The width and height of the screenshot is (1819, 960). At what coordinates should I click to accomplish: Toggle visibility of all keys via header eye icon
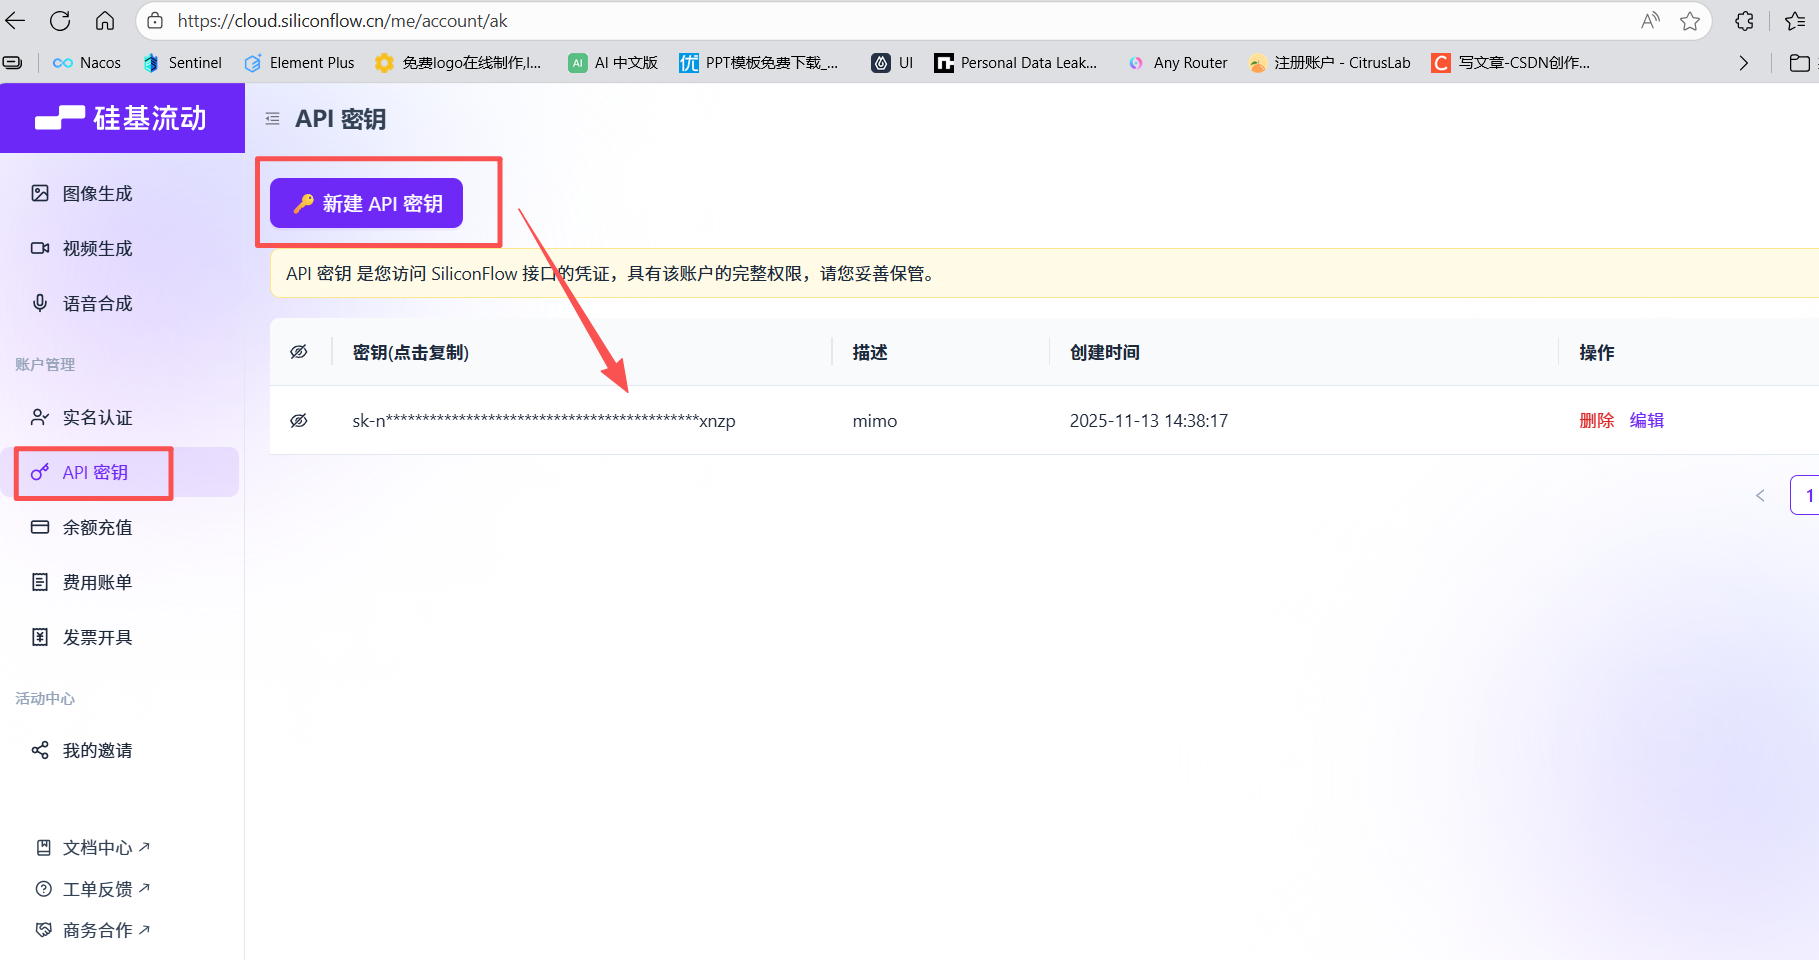298,351
